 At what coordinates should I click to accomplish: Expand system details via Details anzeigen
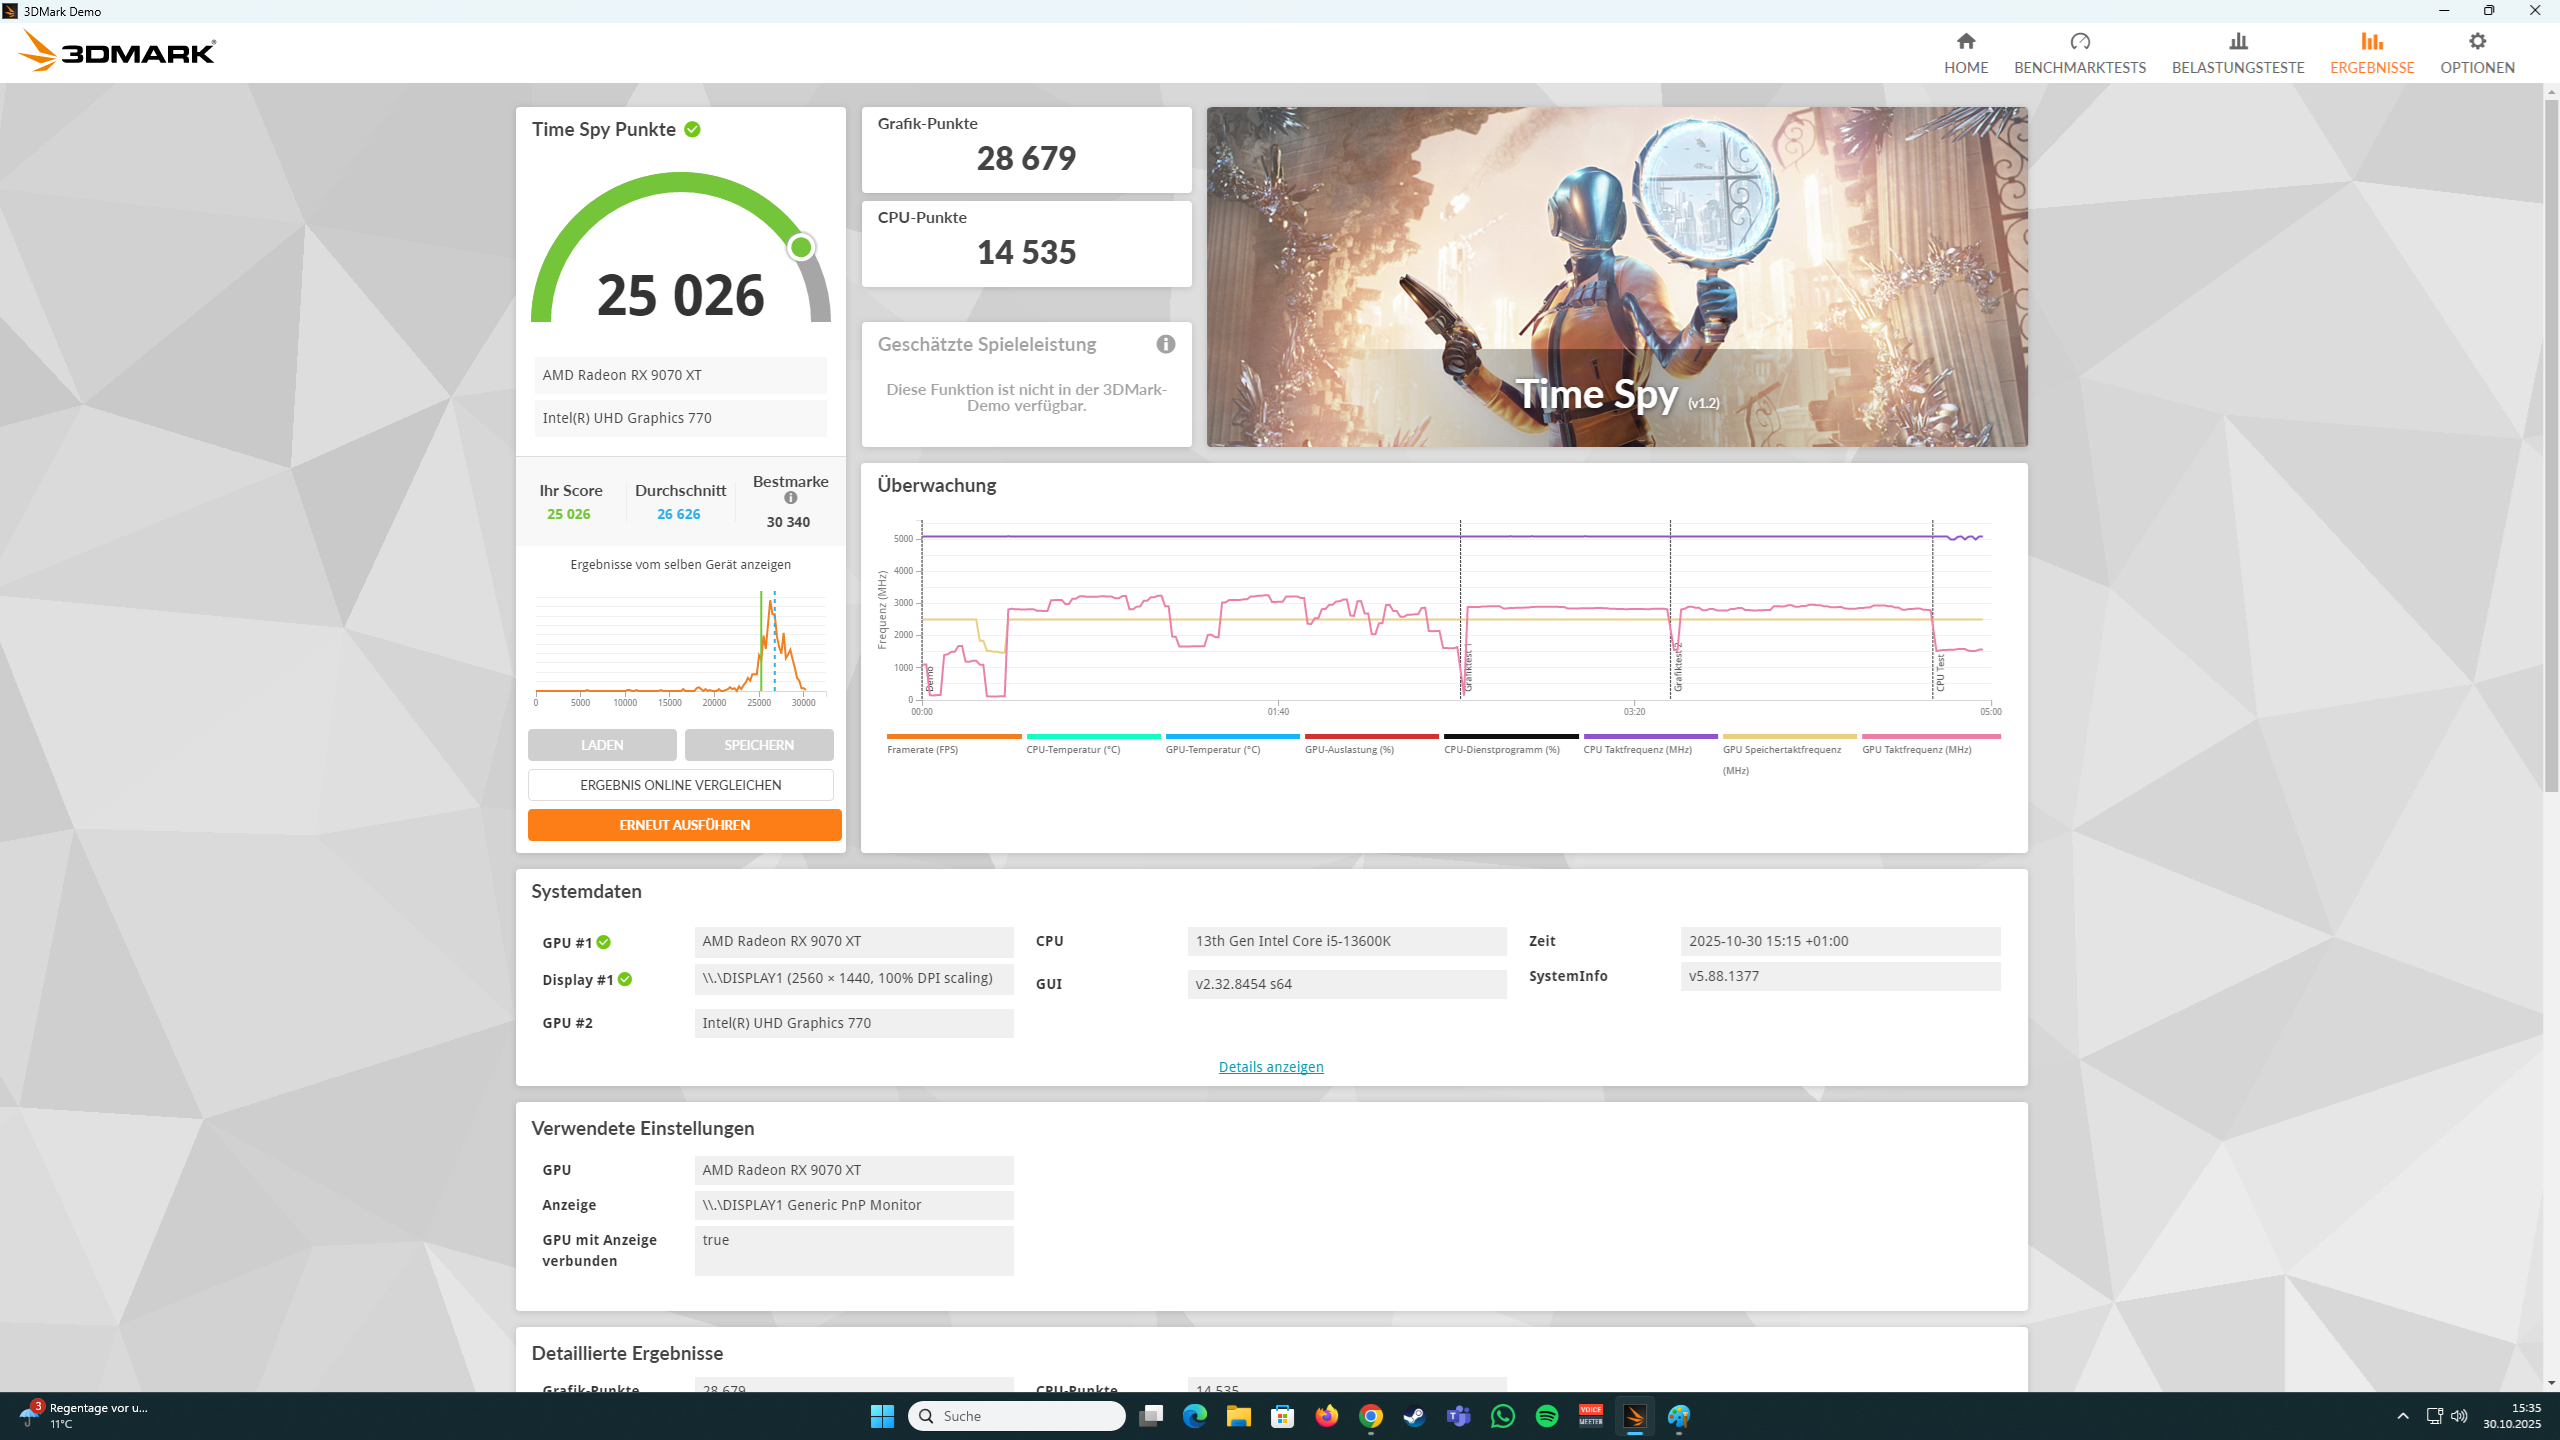click(1270, 1067)
